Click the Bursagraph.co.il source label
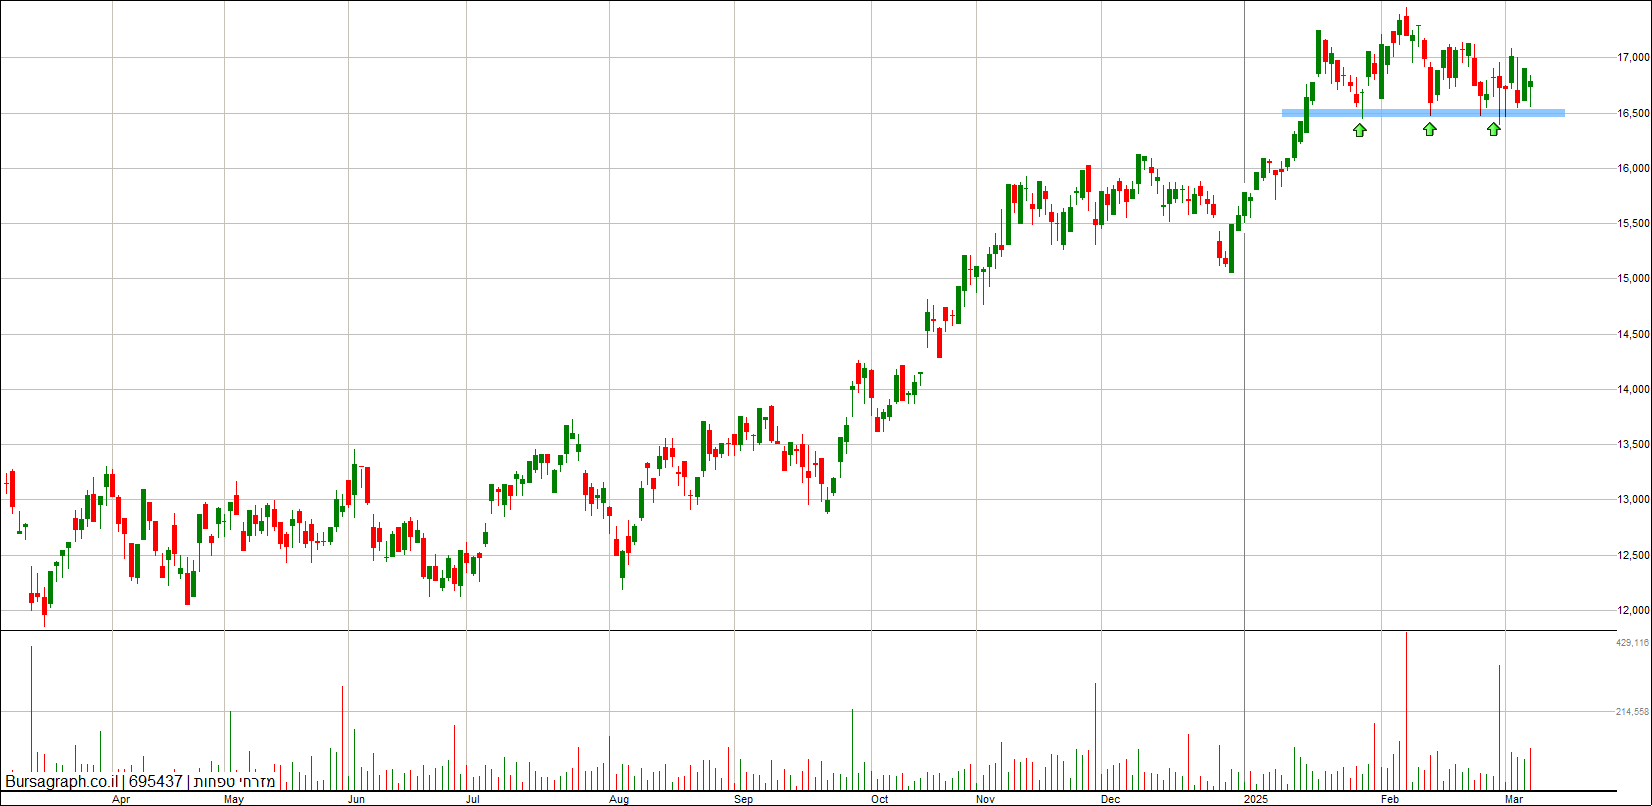Screen dimensions: 1652x806 (x=62, y=781)
